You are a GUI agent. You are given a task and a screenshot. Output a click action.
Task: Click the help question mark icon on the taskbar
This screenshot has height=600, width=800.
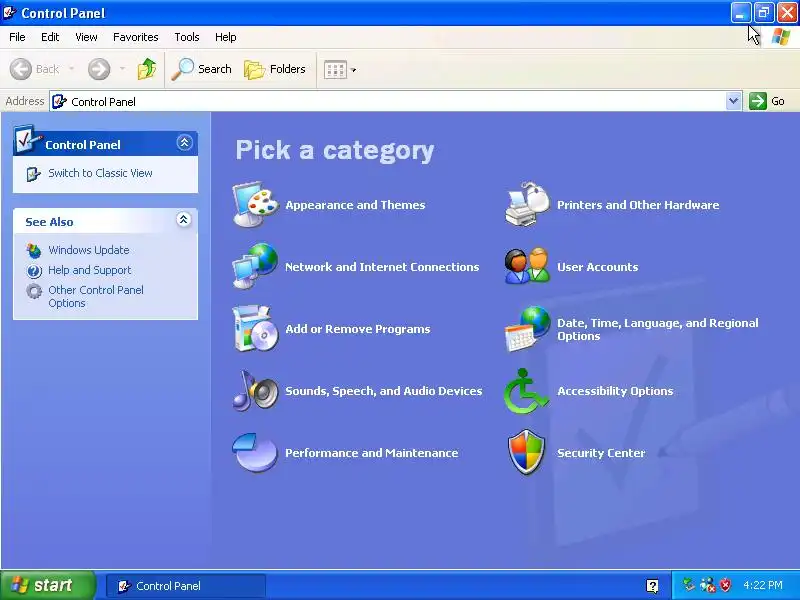tap(652, 586)
